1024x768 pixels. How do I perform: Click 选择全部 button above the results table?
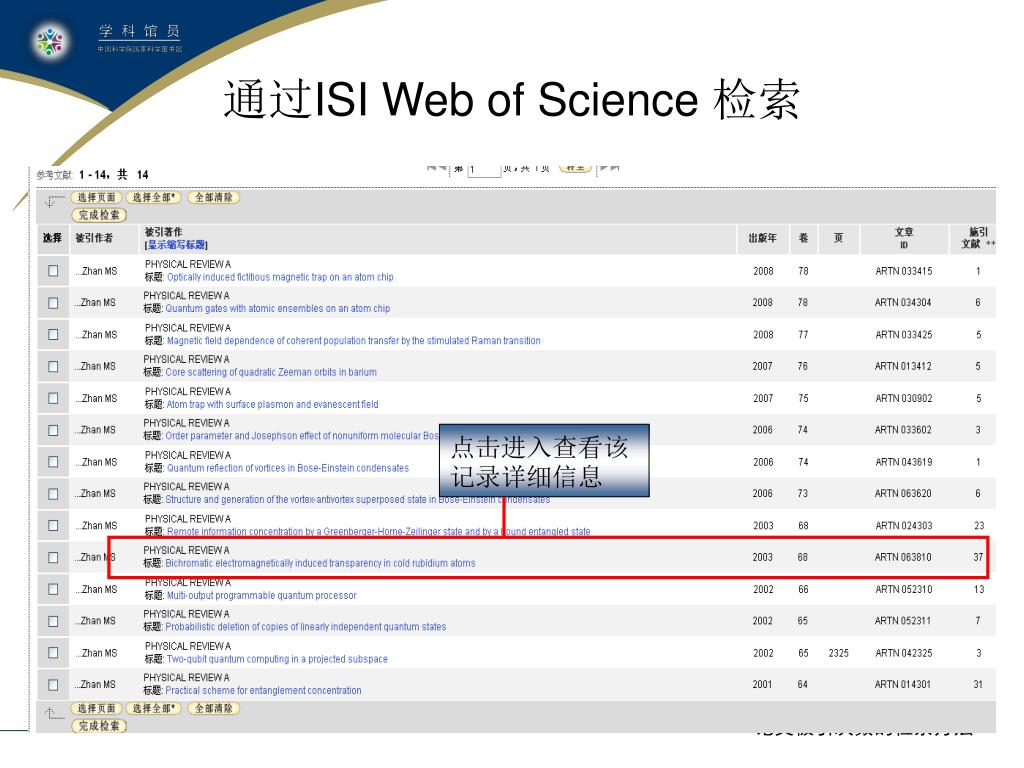coord(153,197)
